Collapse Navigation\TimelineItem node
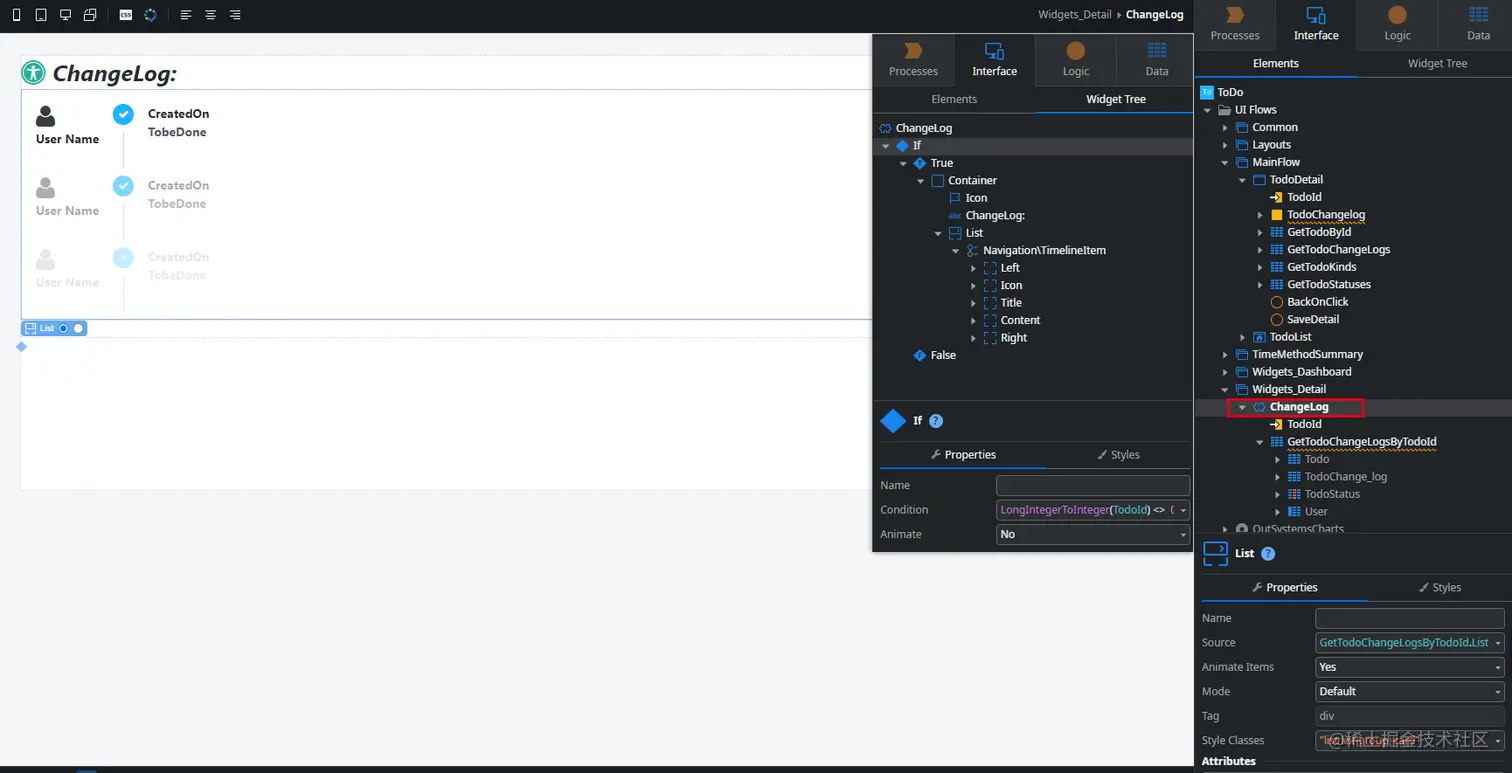 [956, 251]
